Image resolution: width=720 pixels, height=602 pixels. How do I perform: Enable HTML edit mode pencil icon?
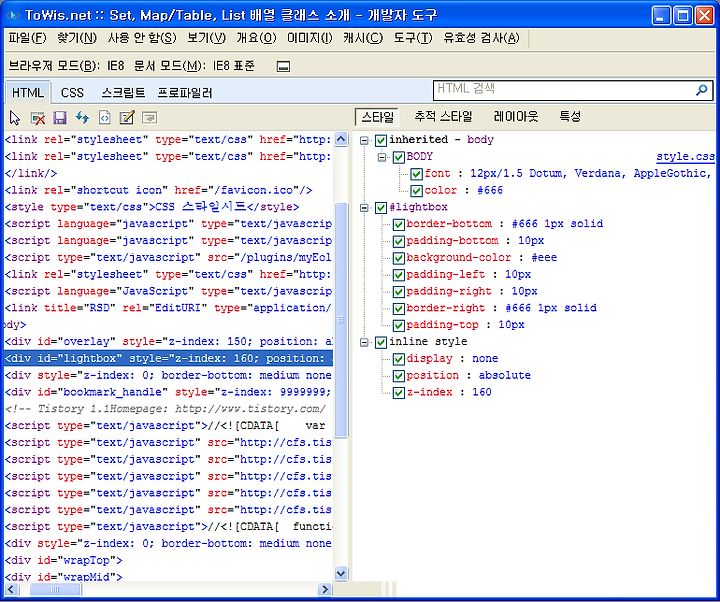127,118
